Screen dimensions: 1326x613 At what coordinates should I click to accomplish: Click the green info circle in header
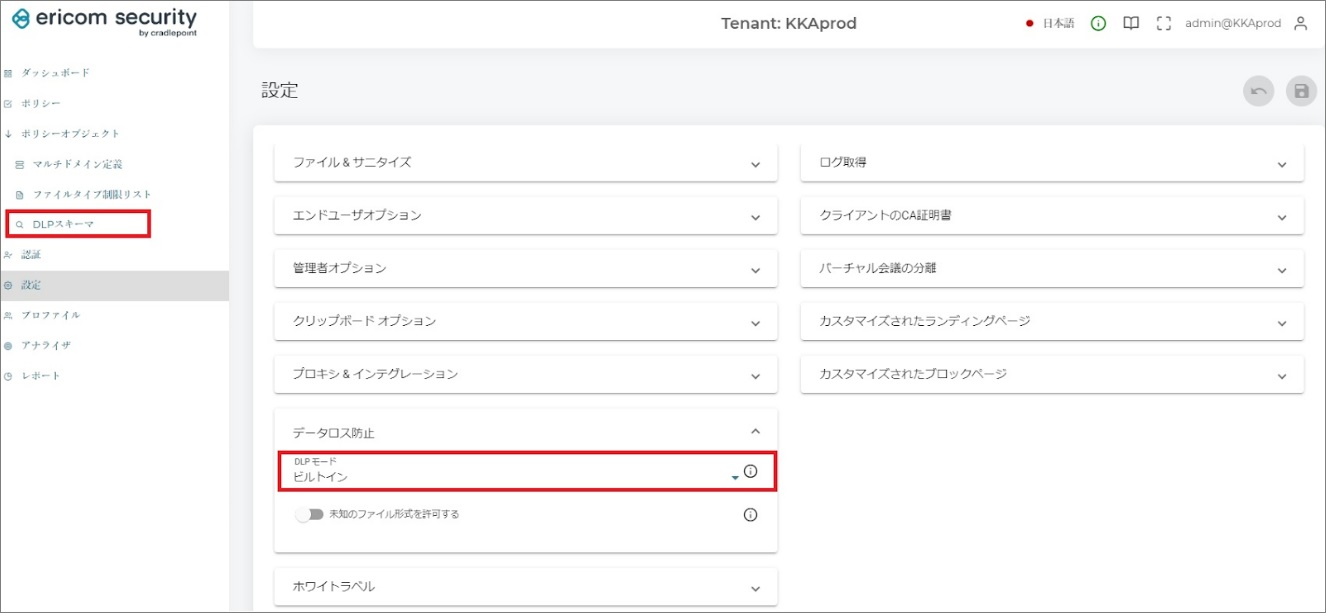tap(1098, 23)
